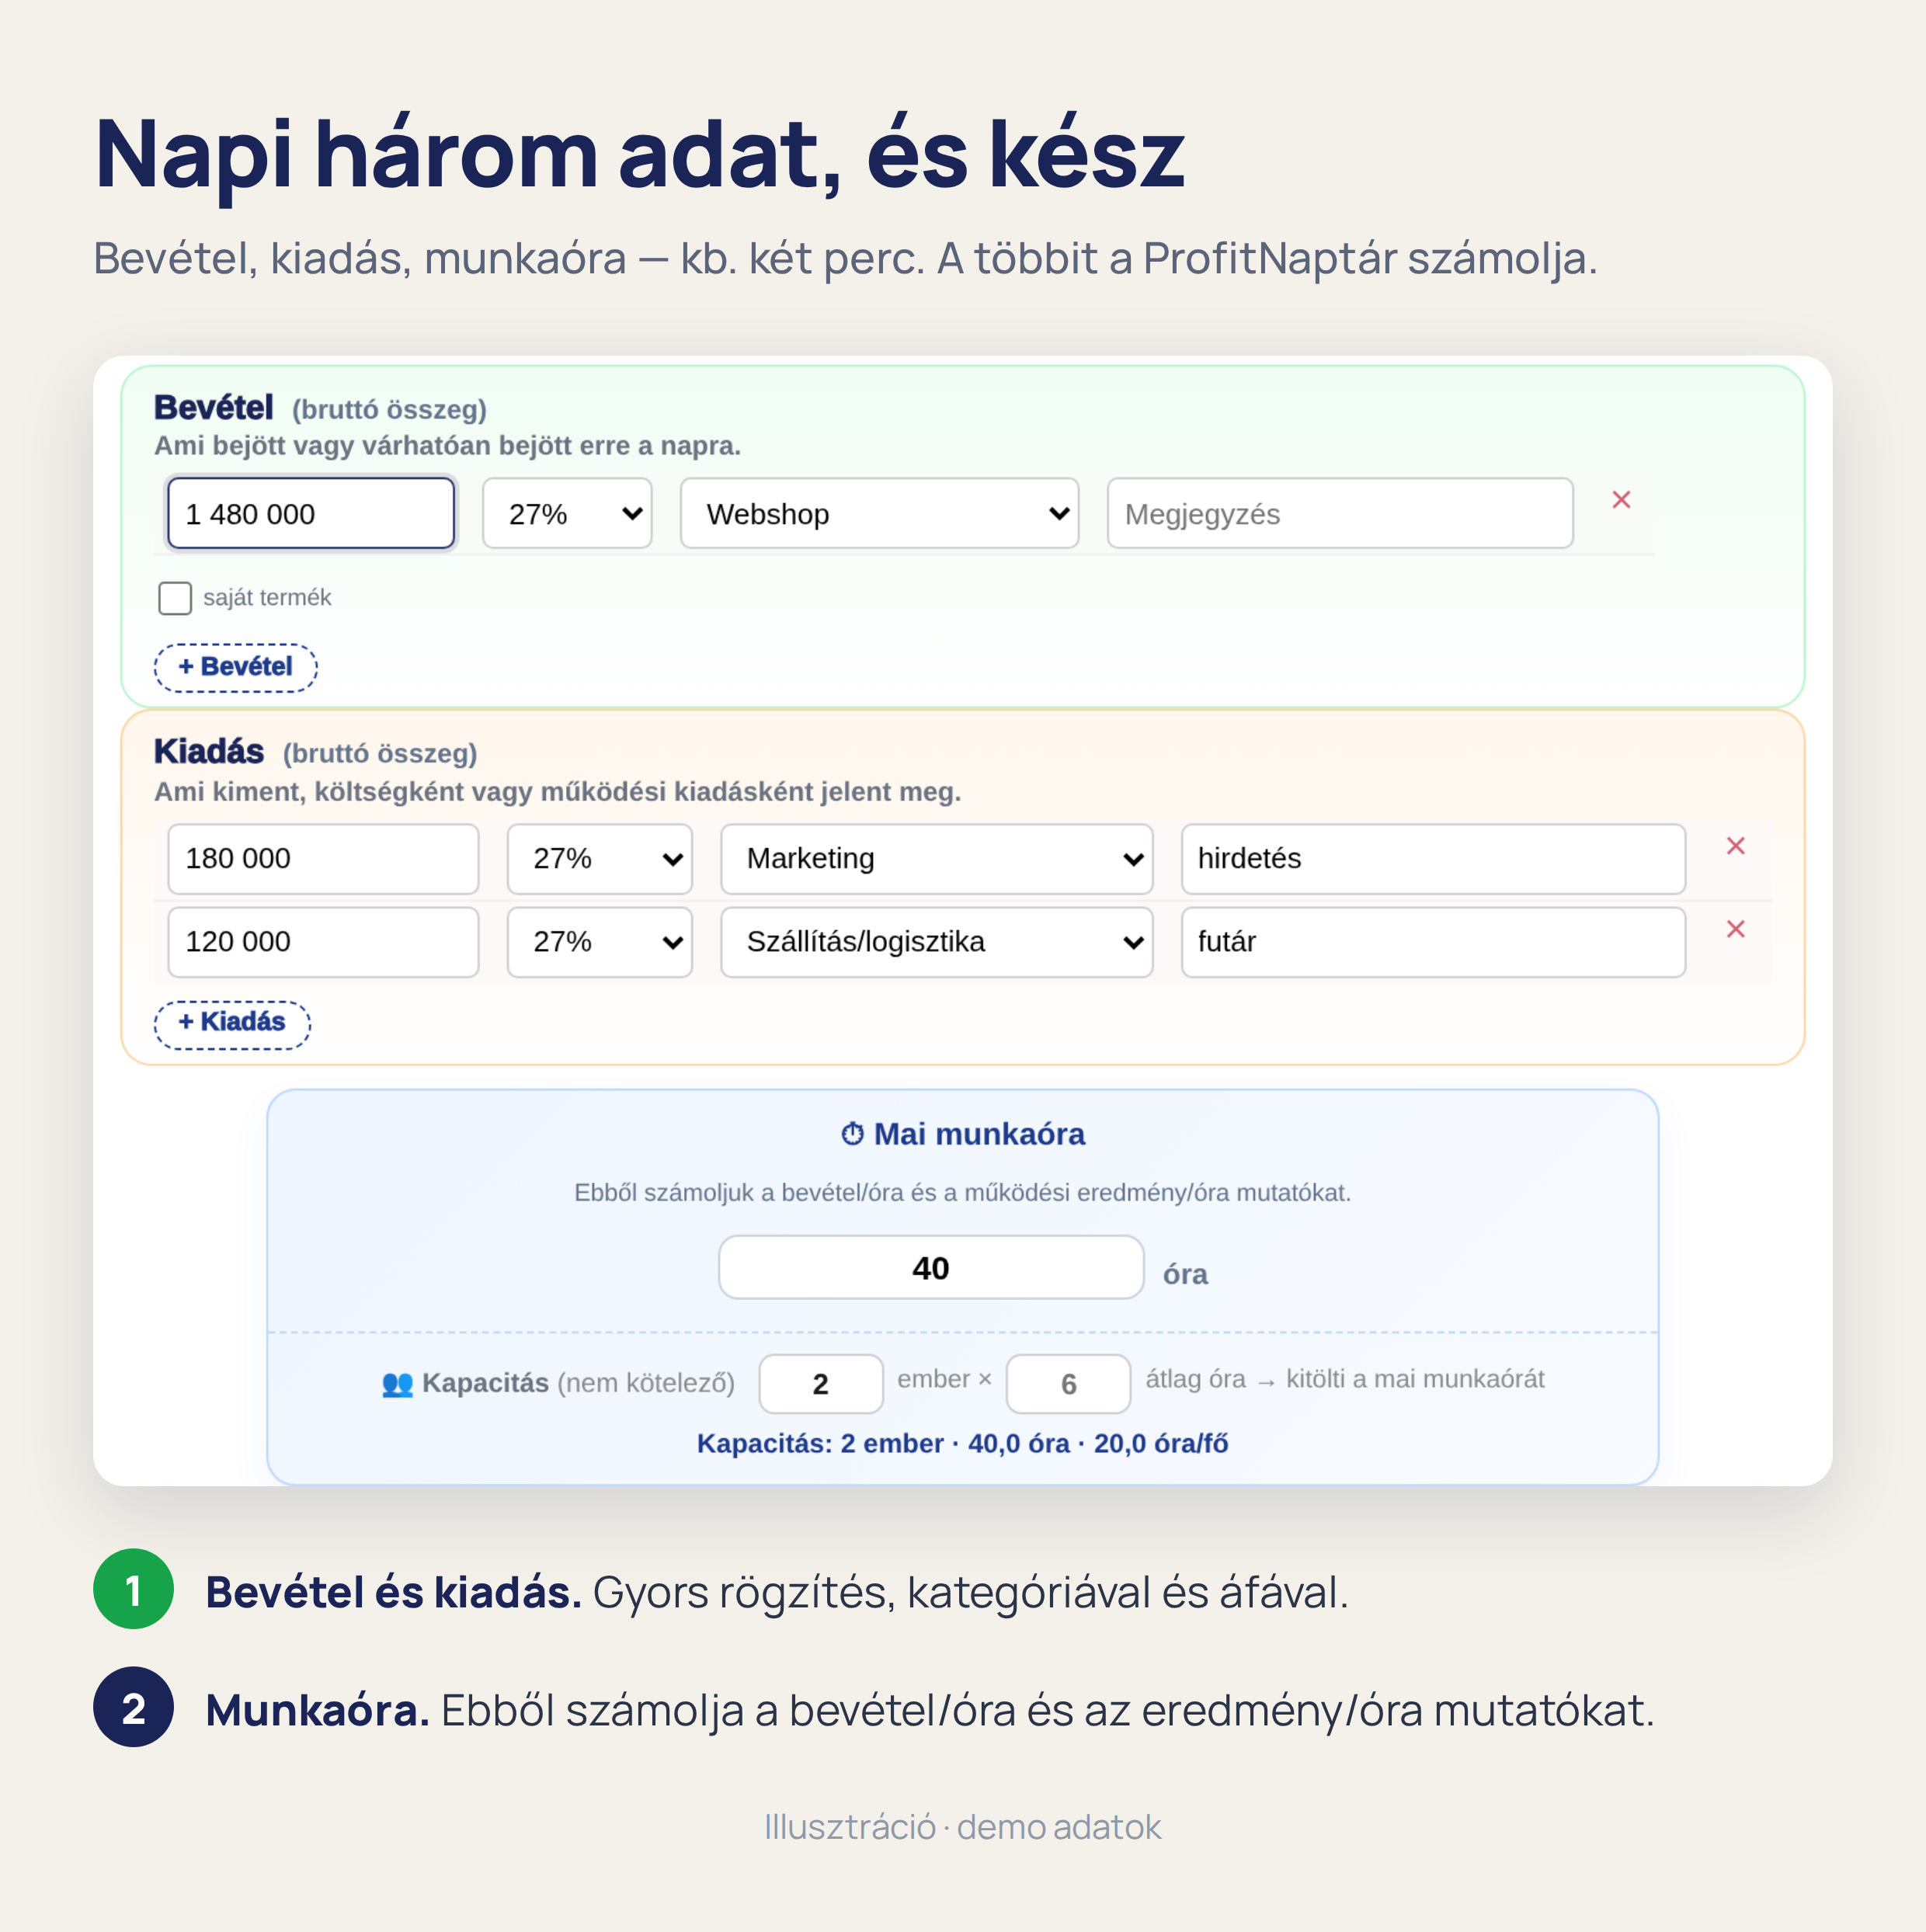Open the Szállítás/logisztika category dropdown

point(936,942)
